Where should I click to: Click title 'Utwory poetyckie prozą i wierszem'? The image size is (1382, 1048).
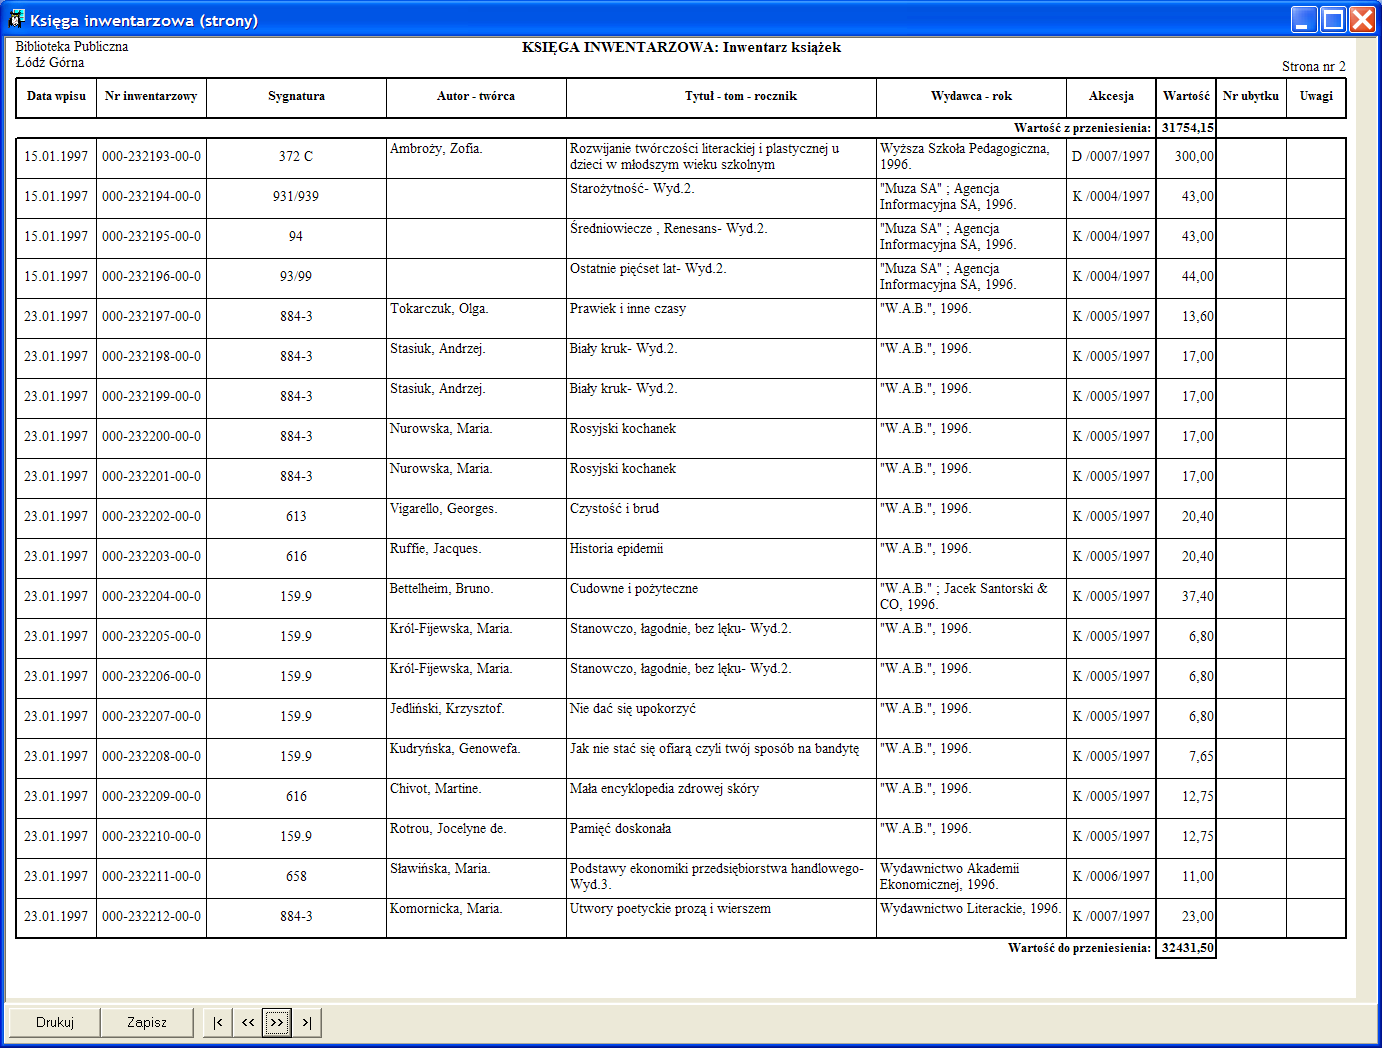[x=670, y=909]
